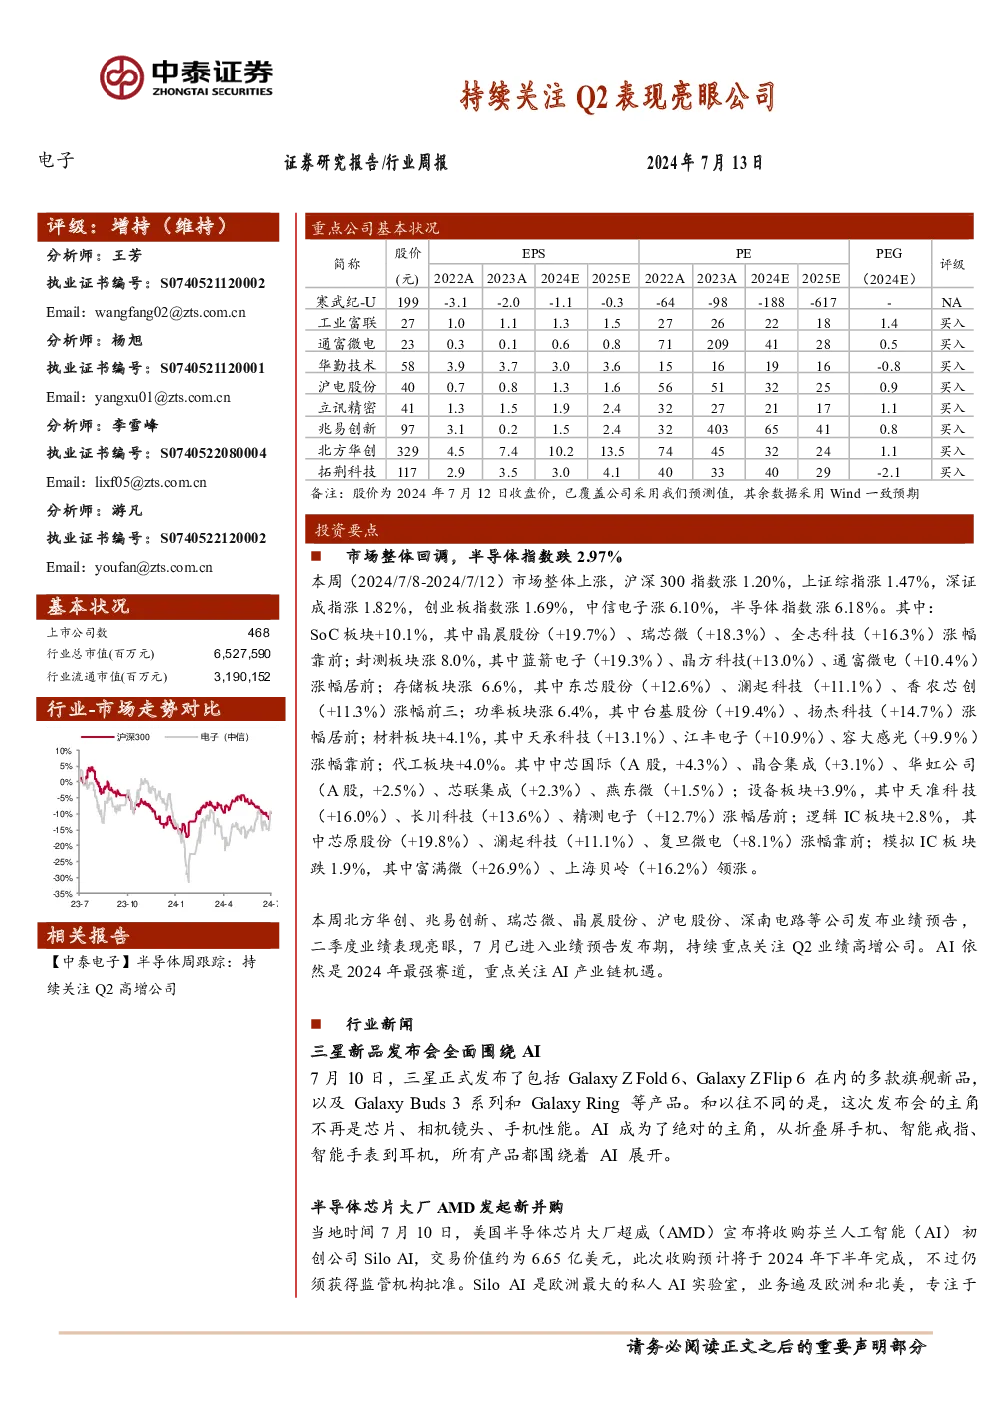Click analyst name 分析师：李雪峰
This screenshot has width=993, height=1404.
[x=102, y=425]
